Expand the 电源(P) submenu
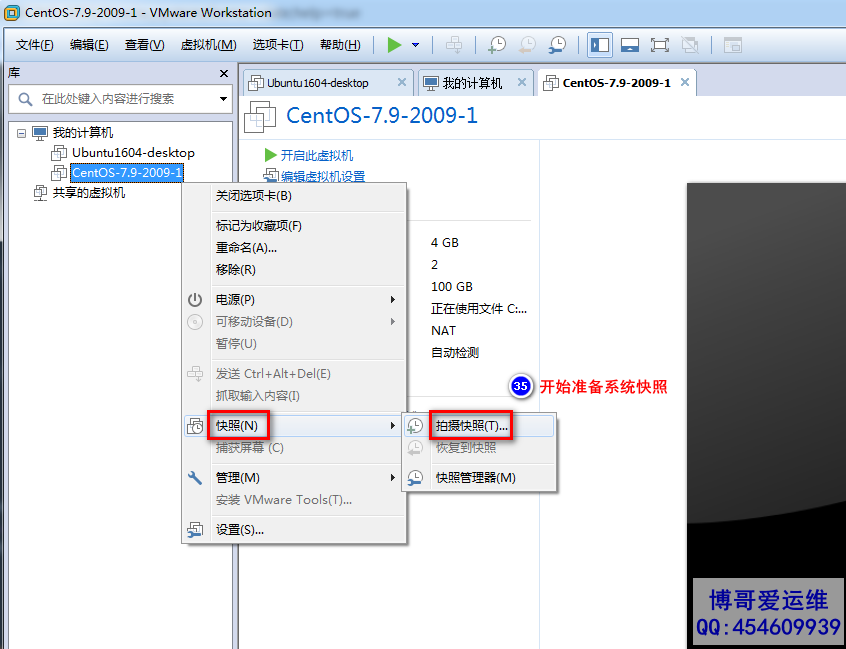 [x=294, y=299]
